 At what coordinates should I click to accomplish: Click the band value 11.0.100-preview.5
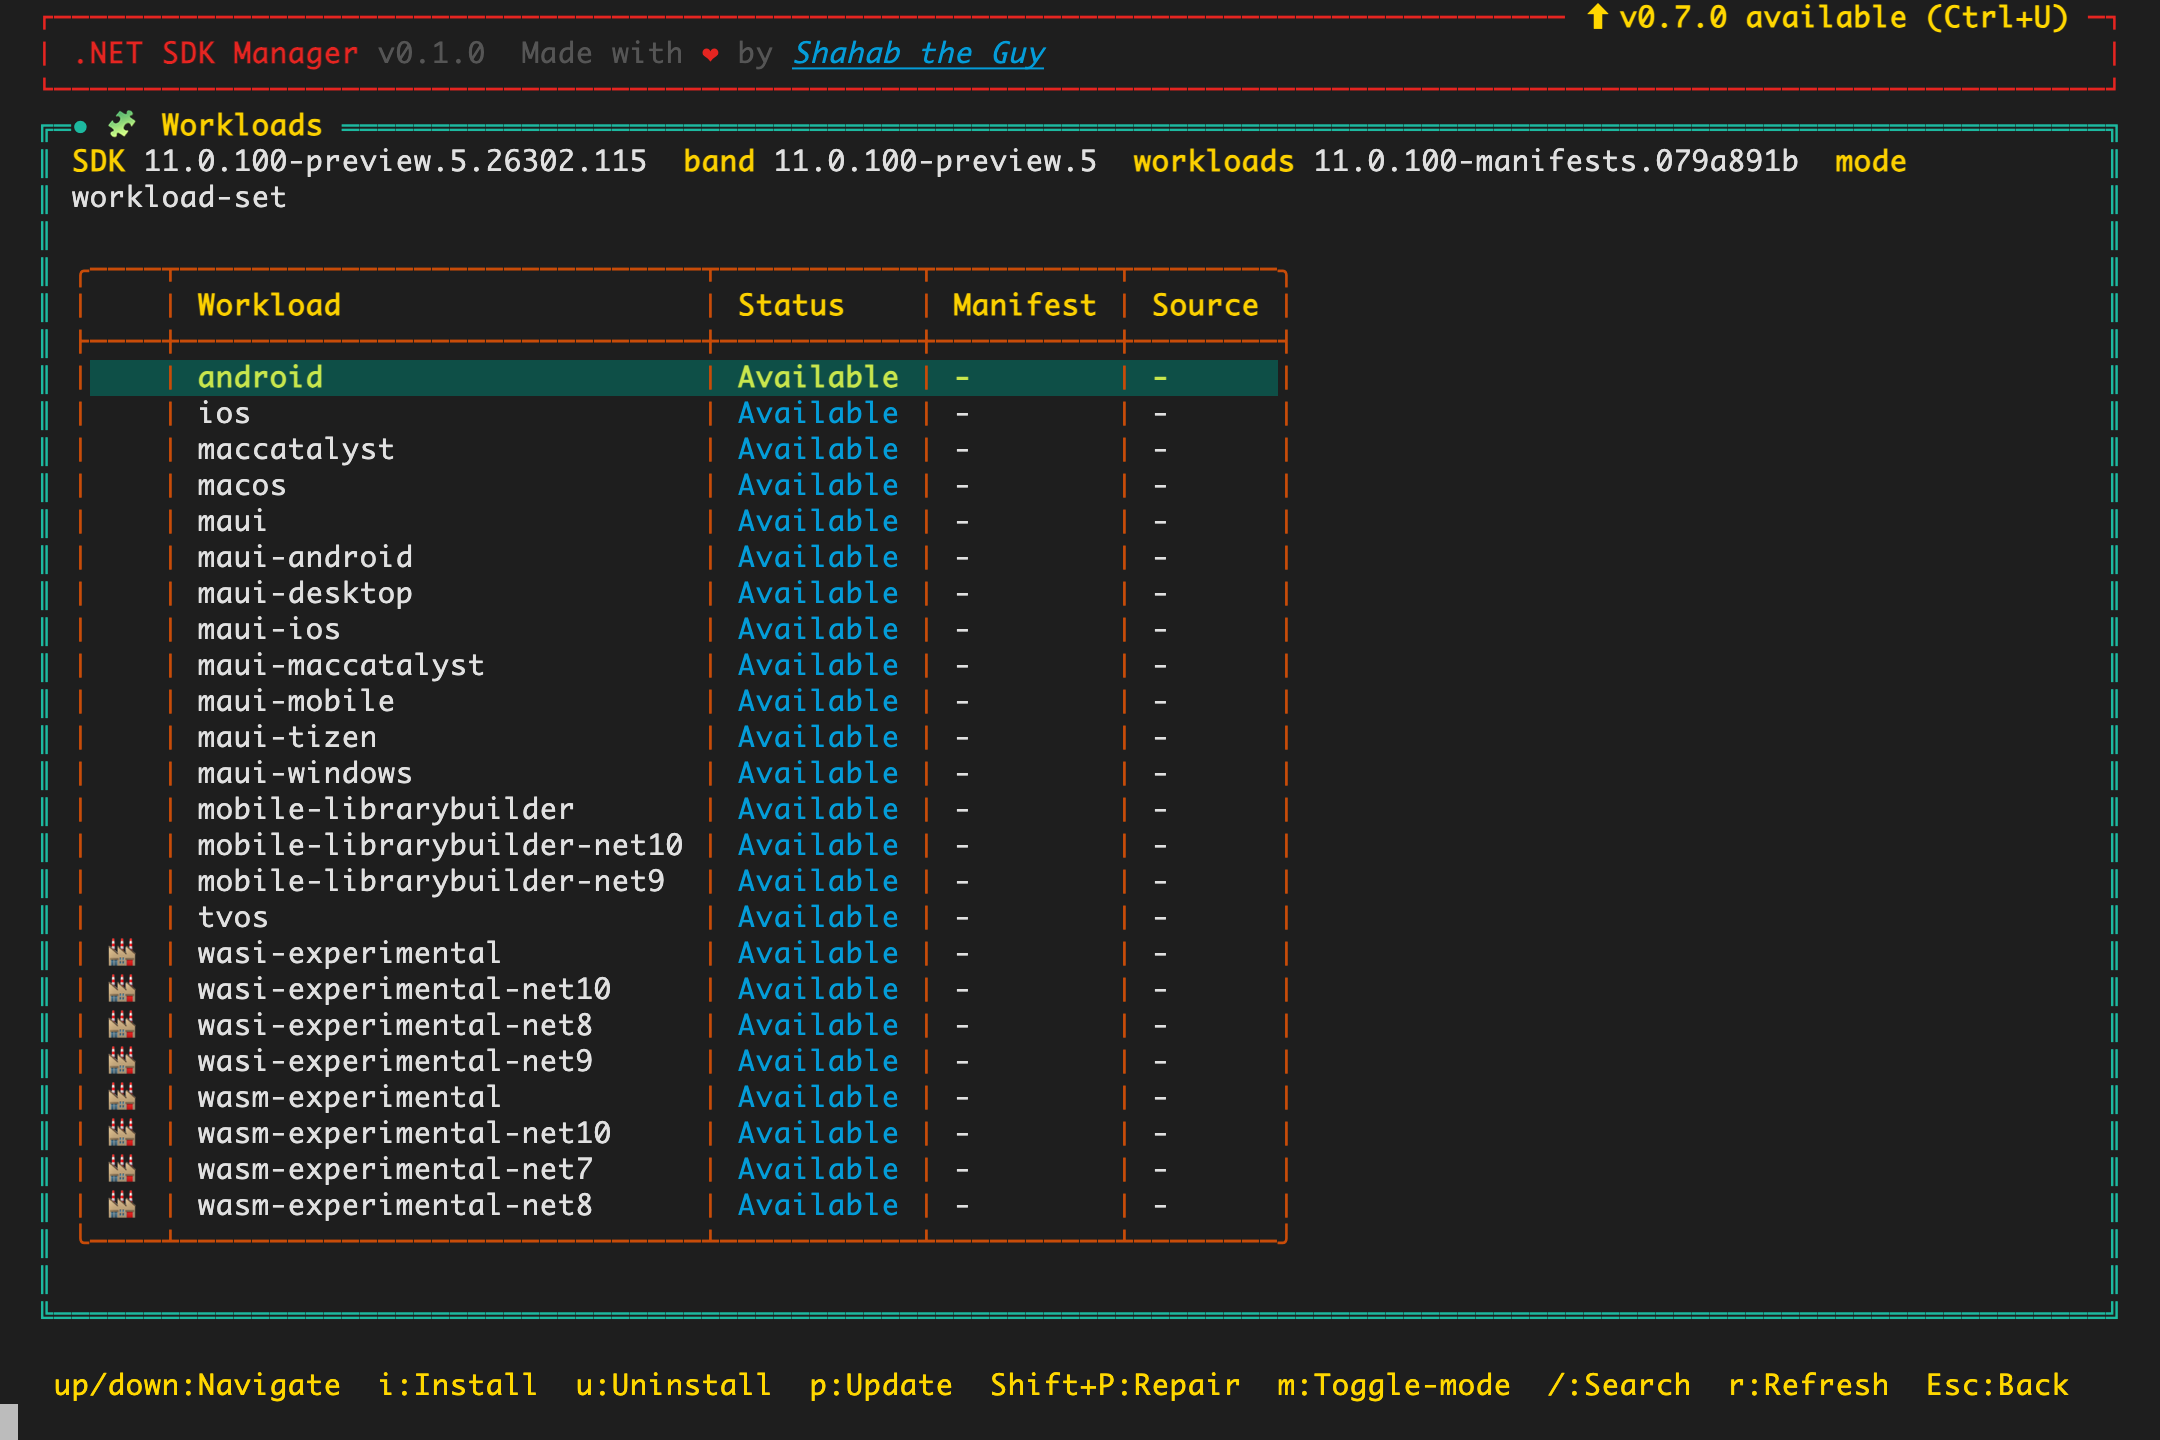(x=935, y=161)
